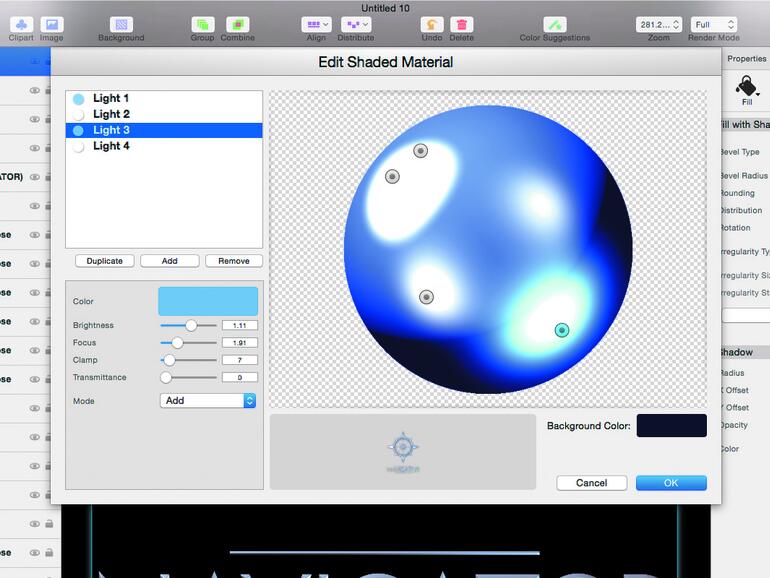Click the Transmittance slider handle
The width and height of the screenshot is (770, 578).
coord(166,377)
